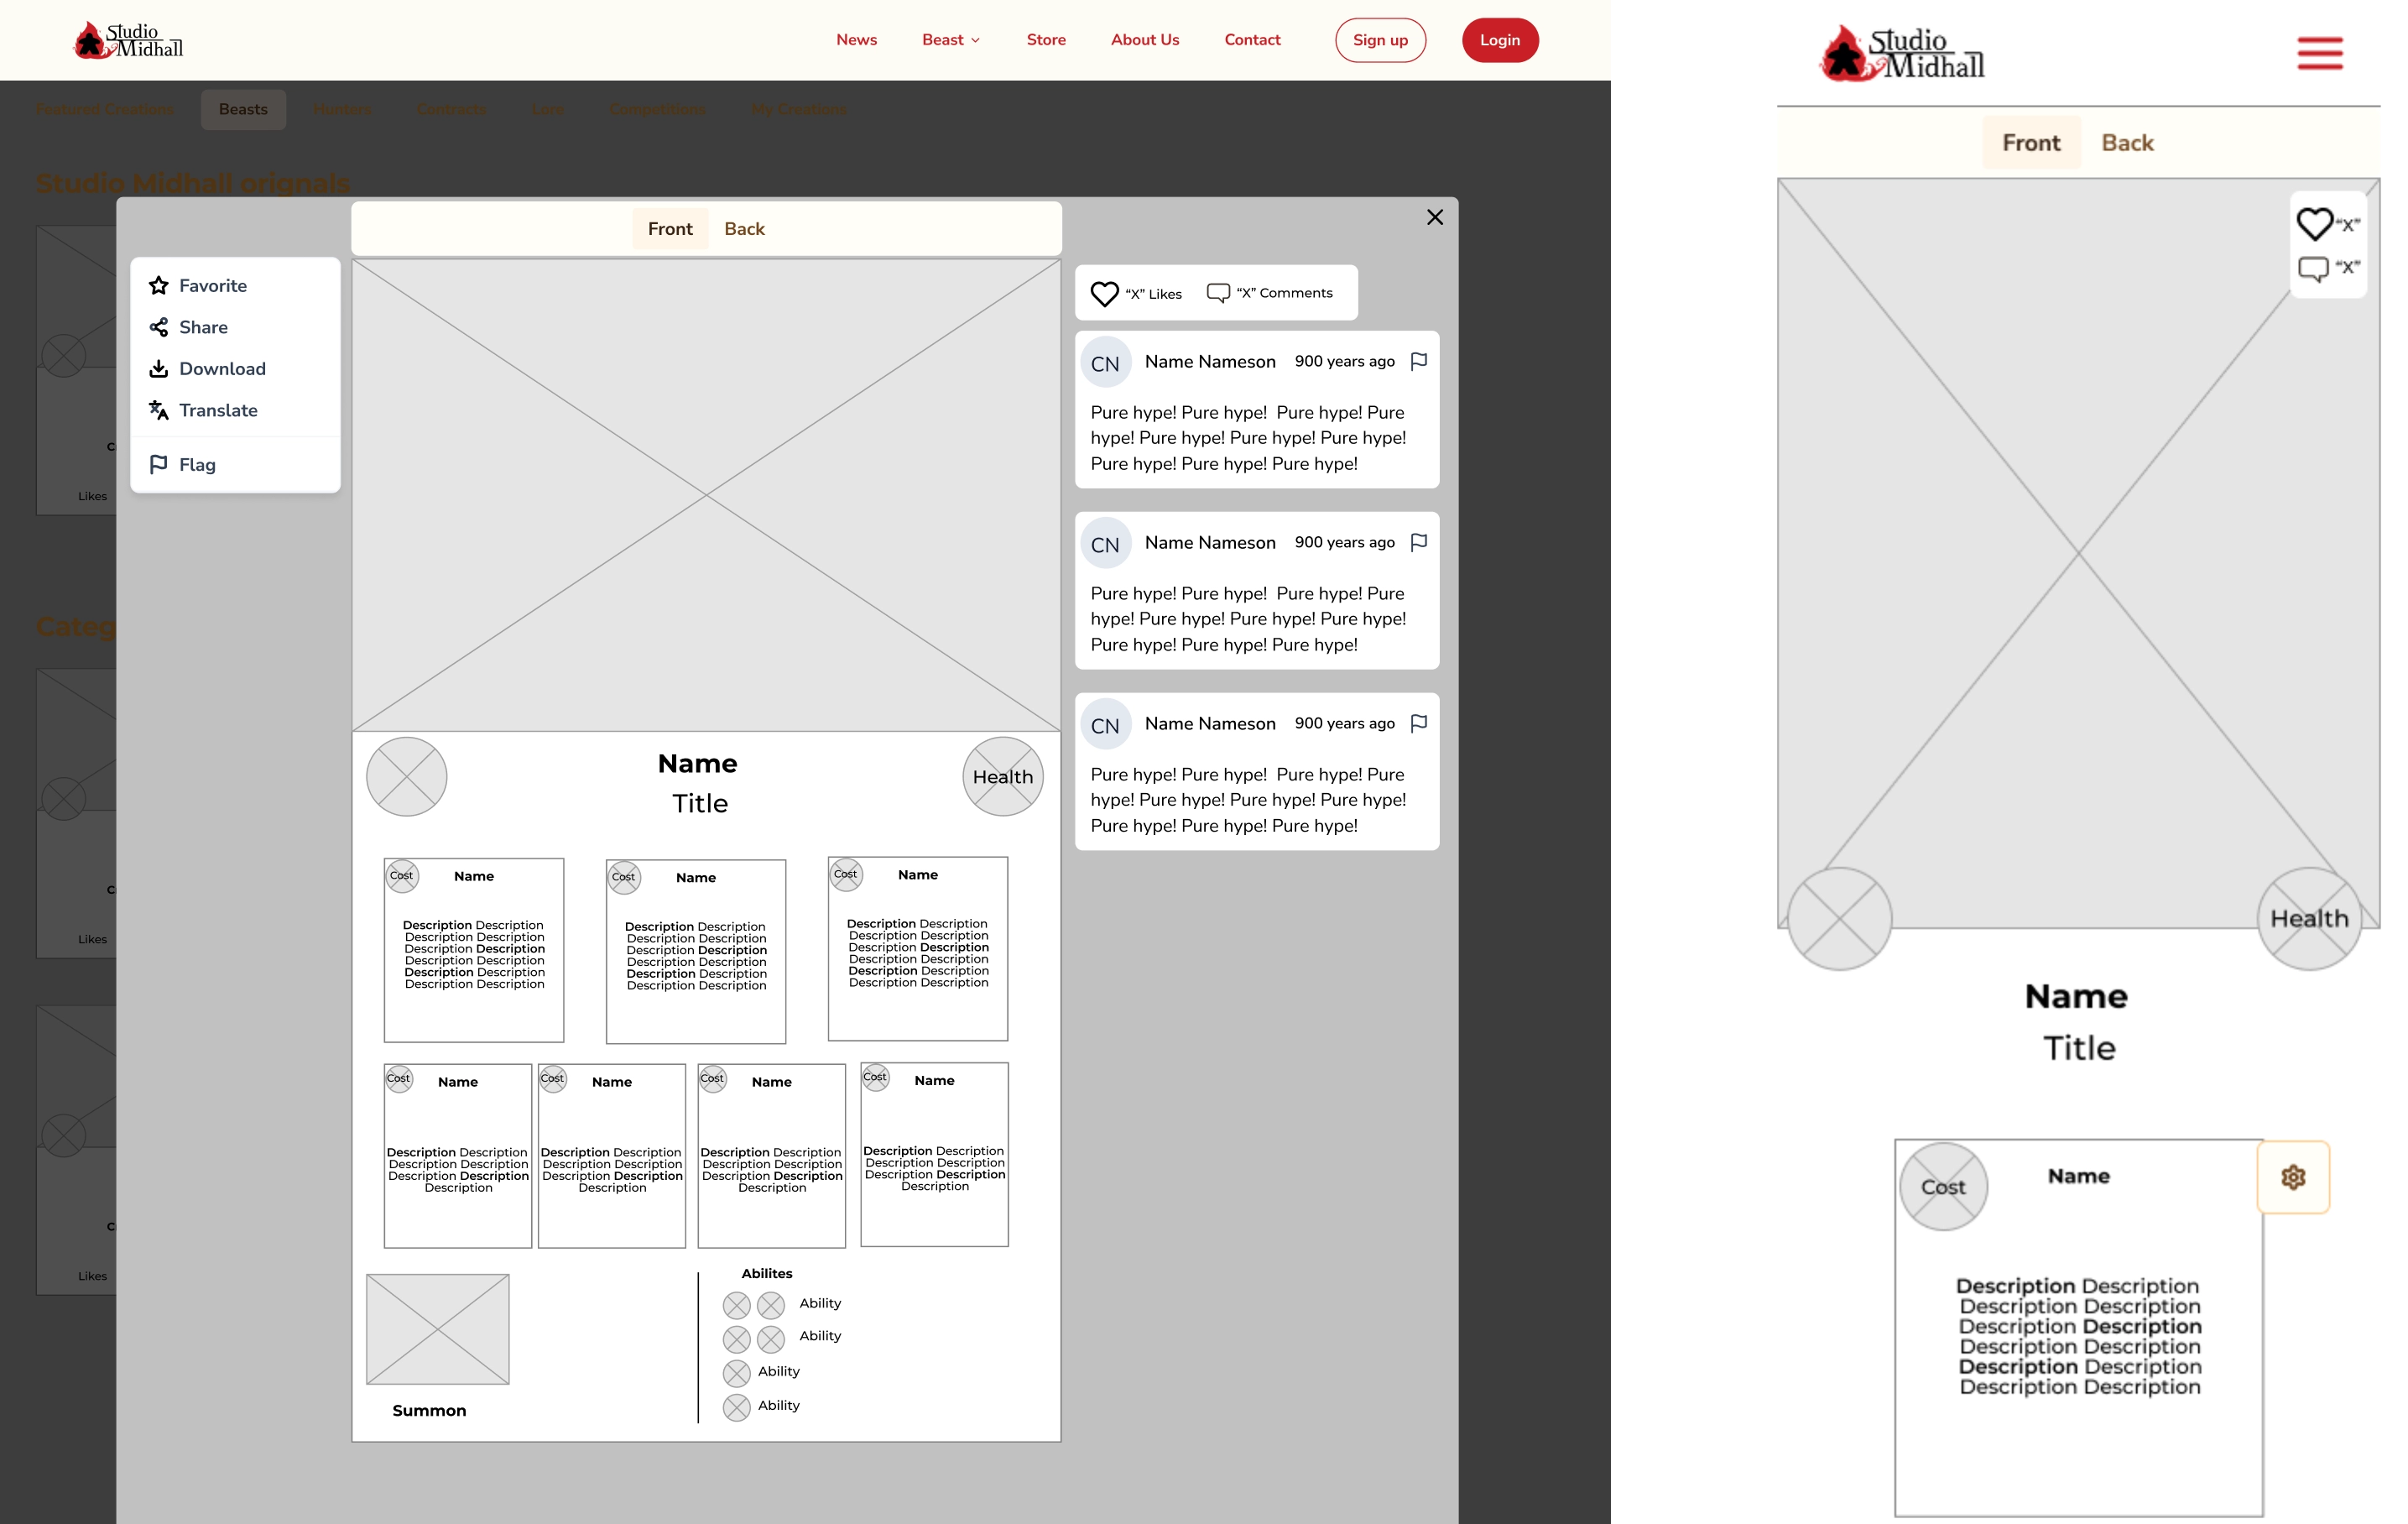Open the Store menu item
The width and height of the screenshot is (2408, 1524).
pyautogui.click(x=1046, y=40)
